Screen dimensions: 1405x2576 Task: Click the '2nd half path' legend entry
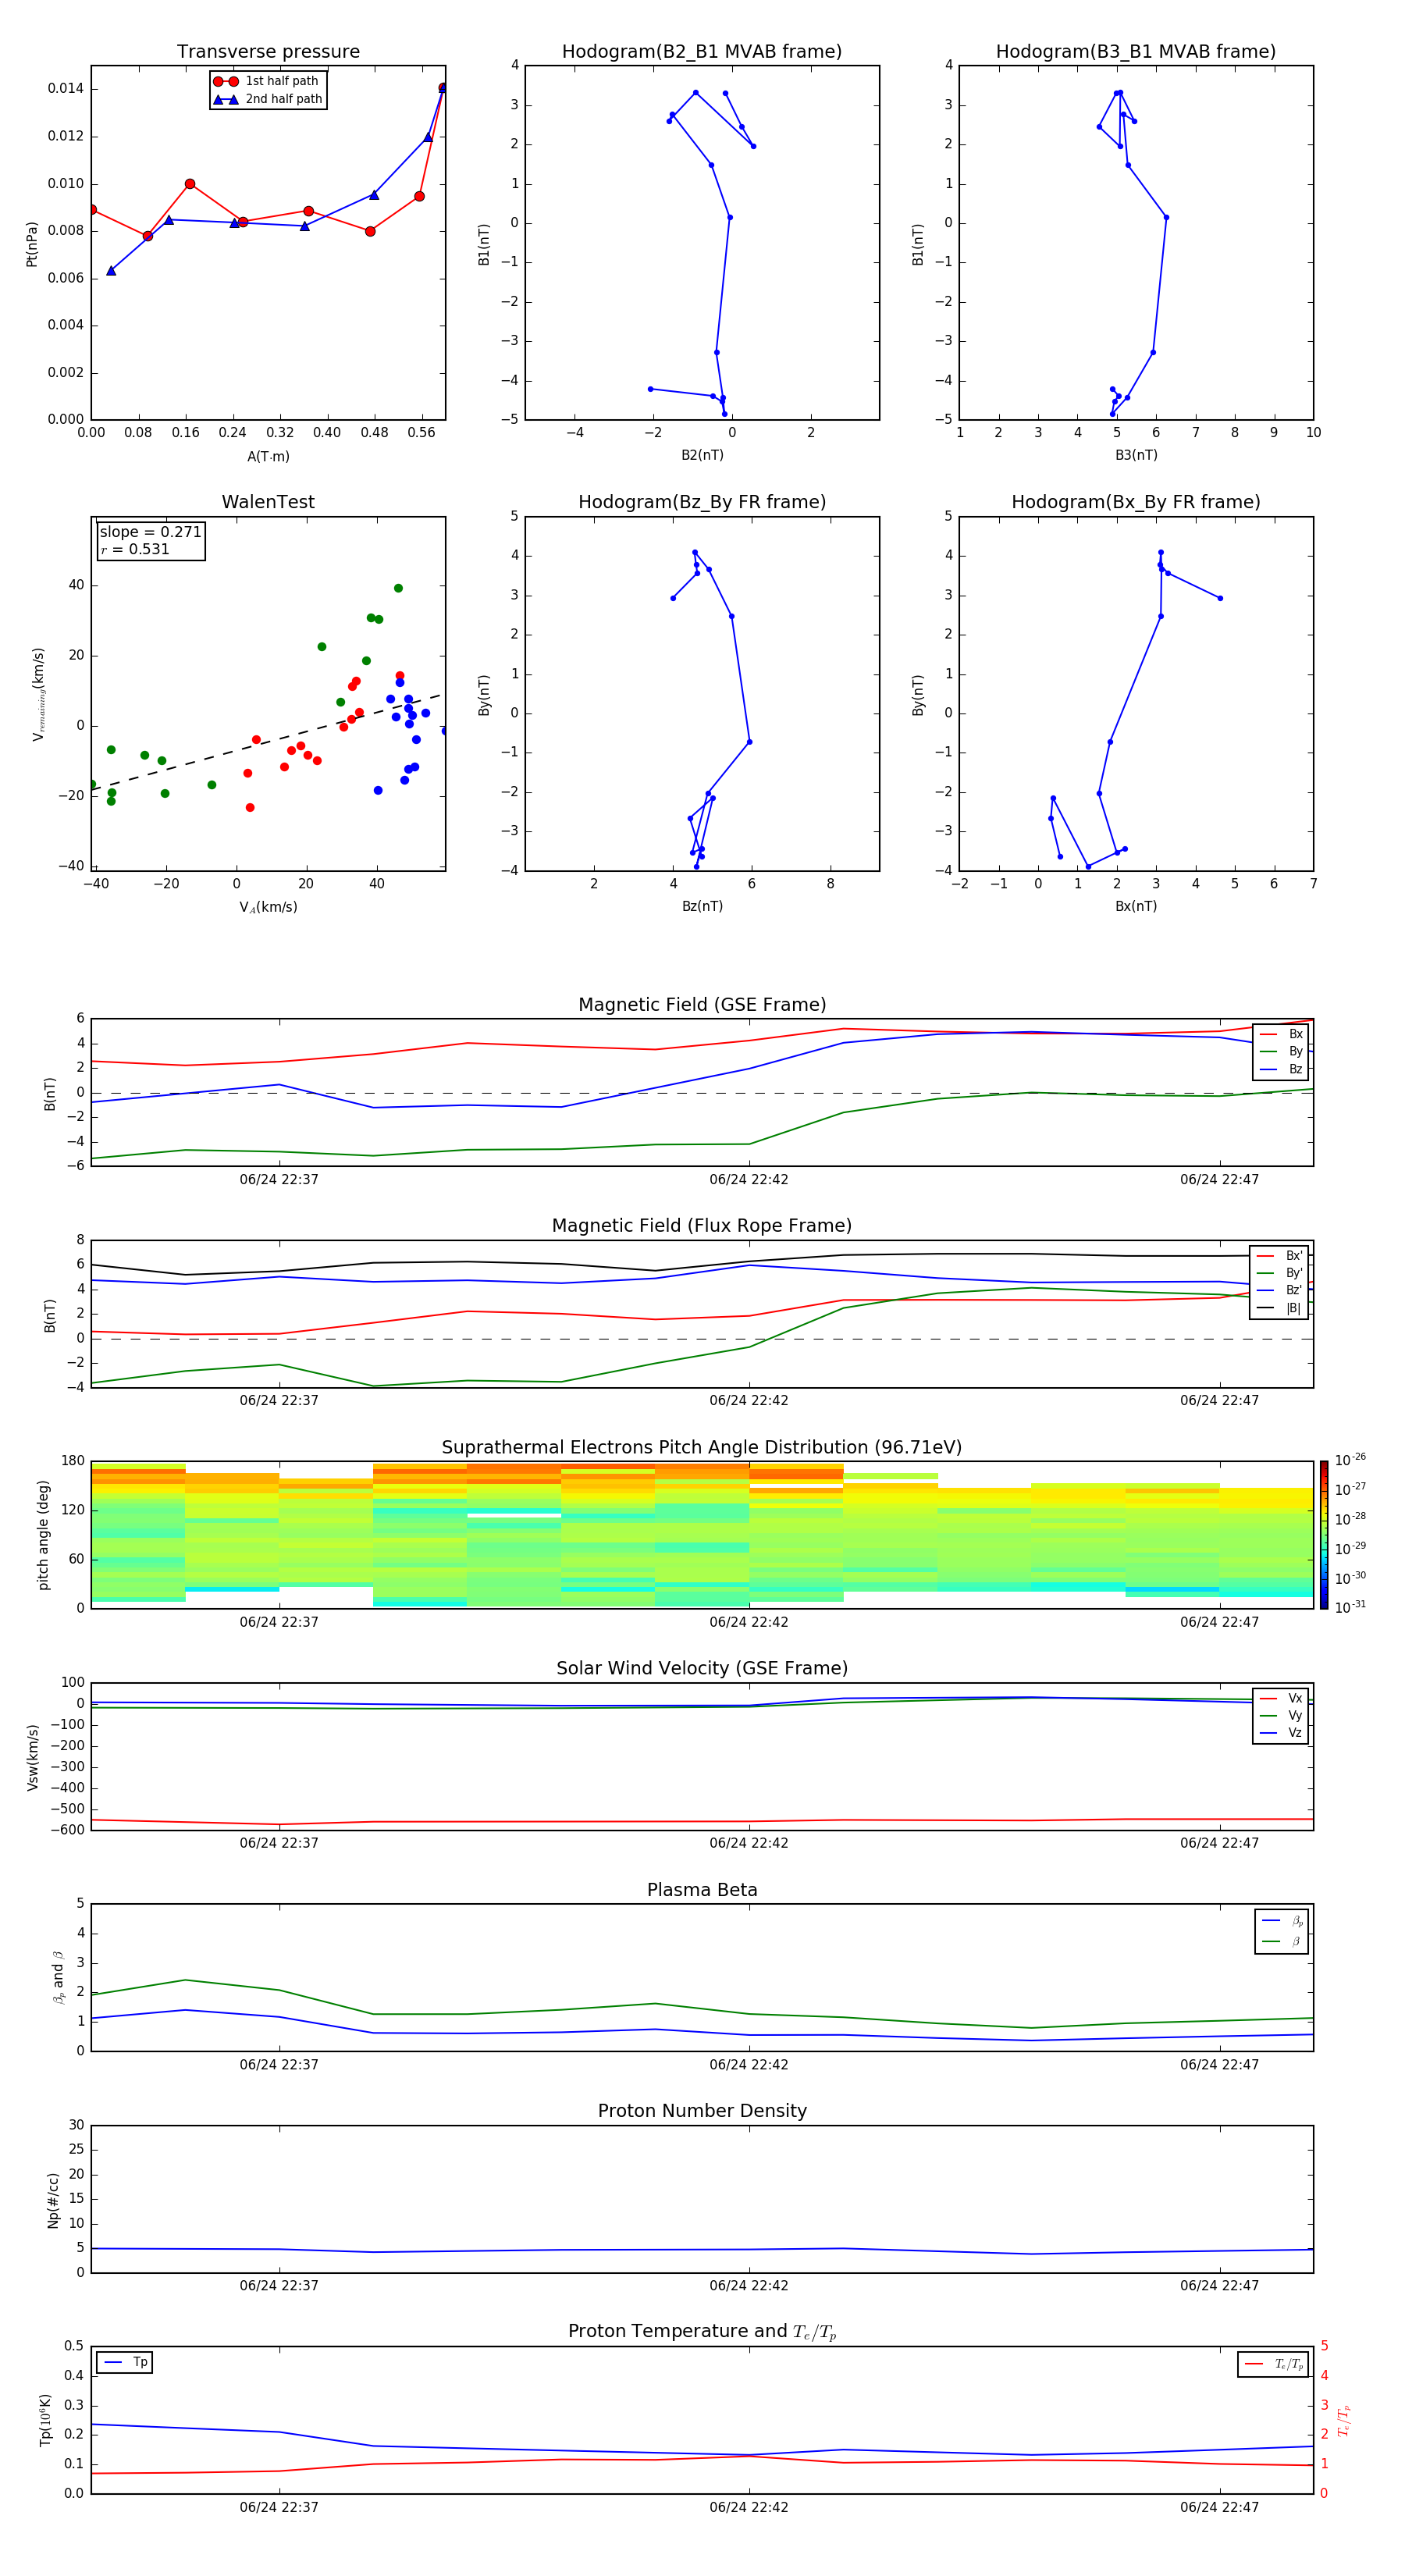267,99
